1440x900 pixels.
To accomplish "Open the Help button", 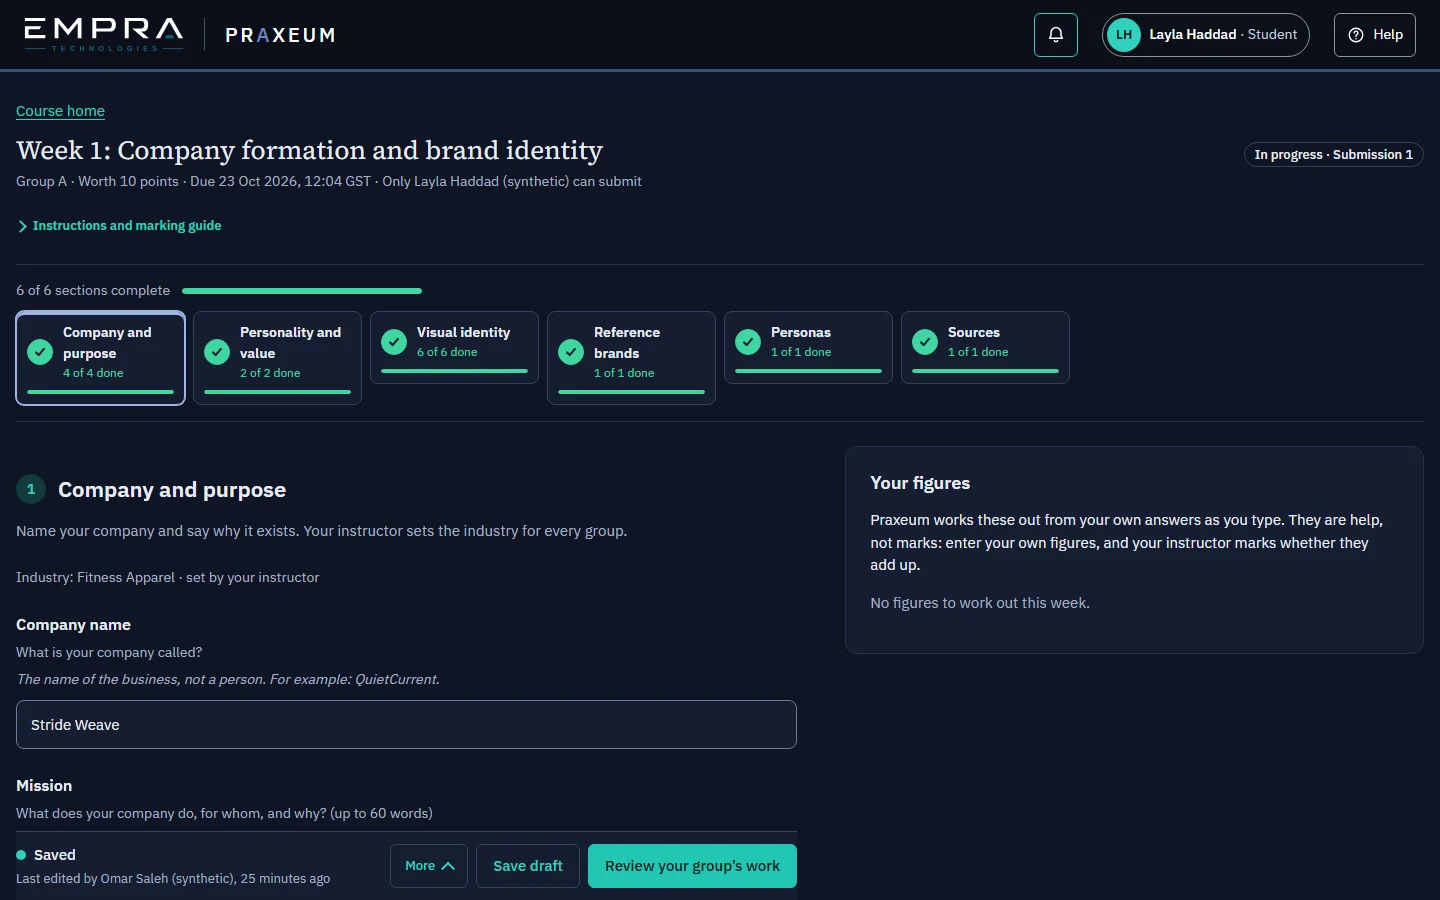I will pyautogui.click(x=1375, y=35).
